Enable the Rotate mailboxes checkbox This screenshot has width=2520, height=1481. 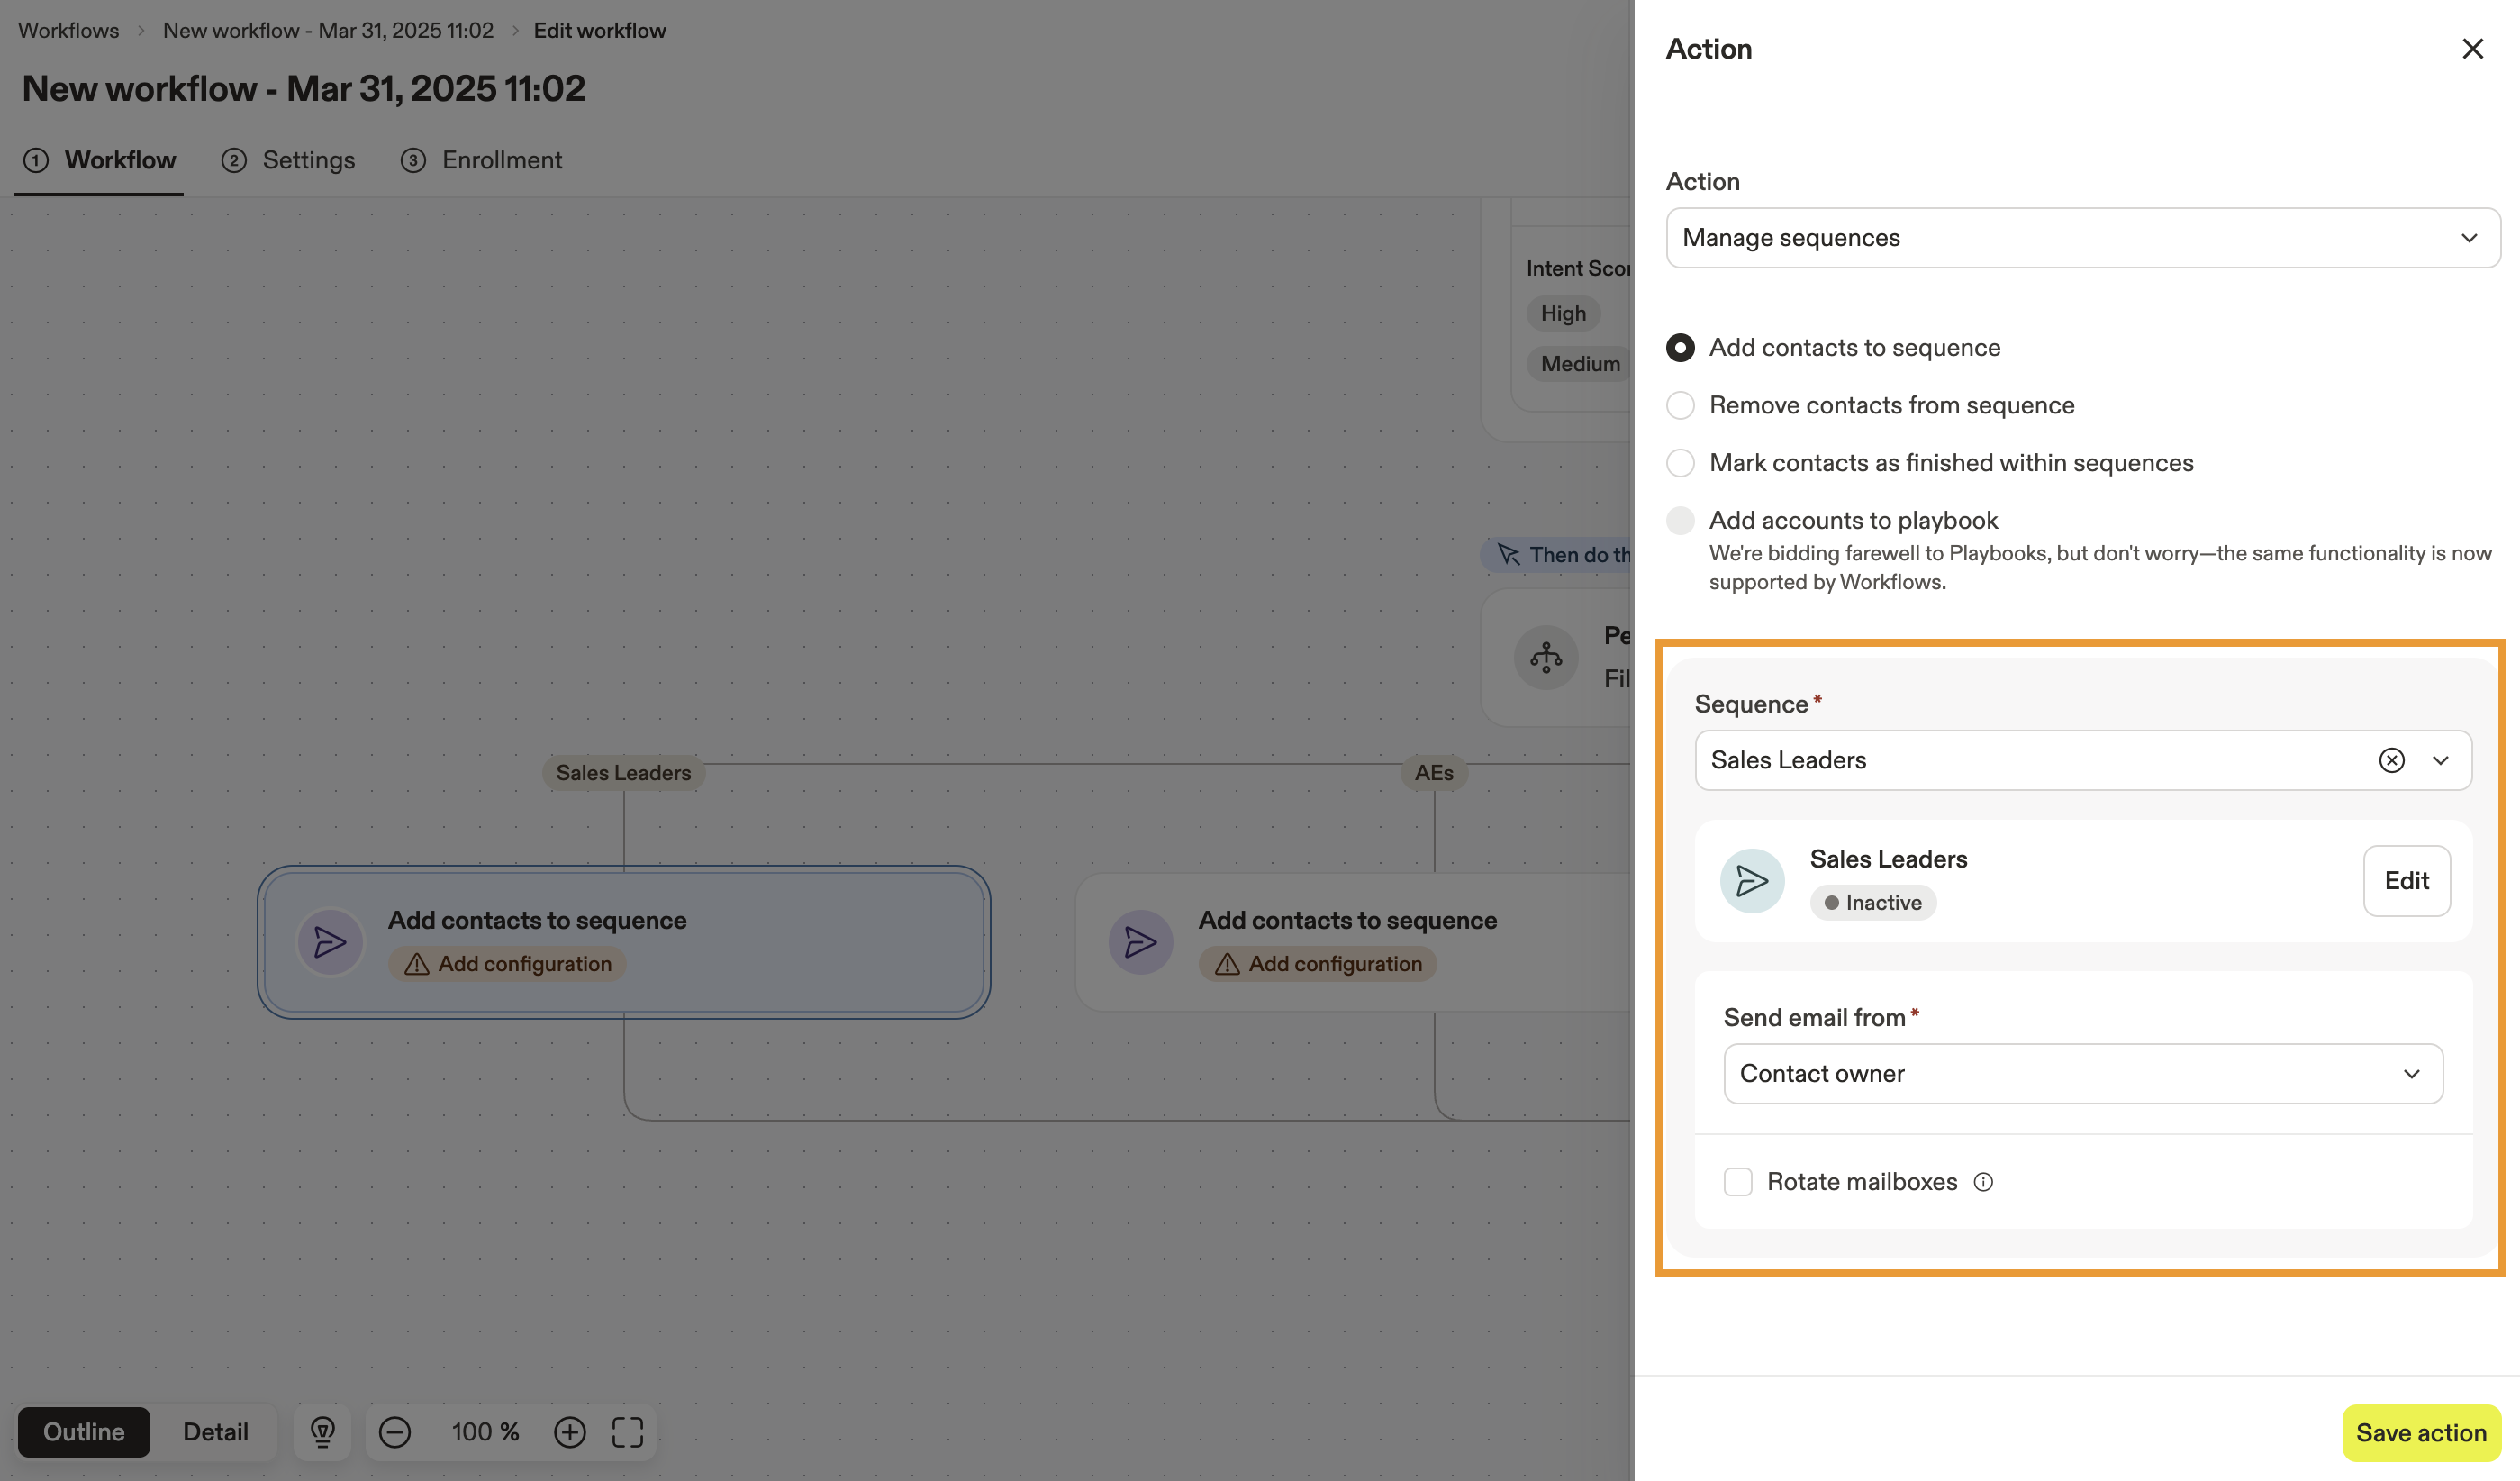[x=1738, y=1182]
